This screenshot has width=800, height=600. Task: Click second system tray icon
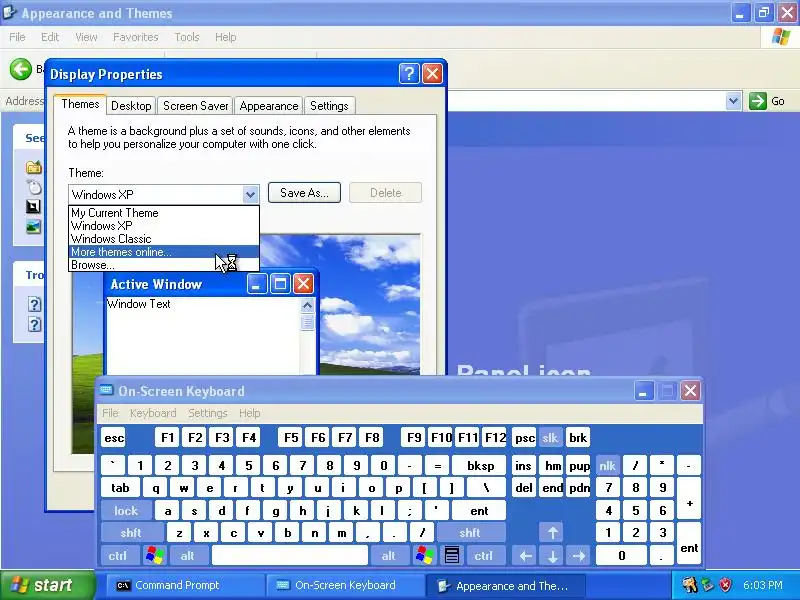[x=708, y=585]
